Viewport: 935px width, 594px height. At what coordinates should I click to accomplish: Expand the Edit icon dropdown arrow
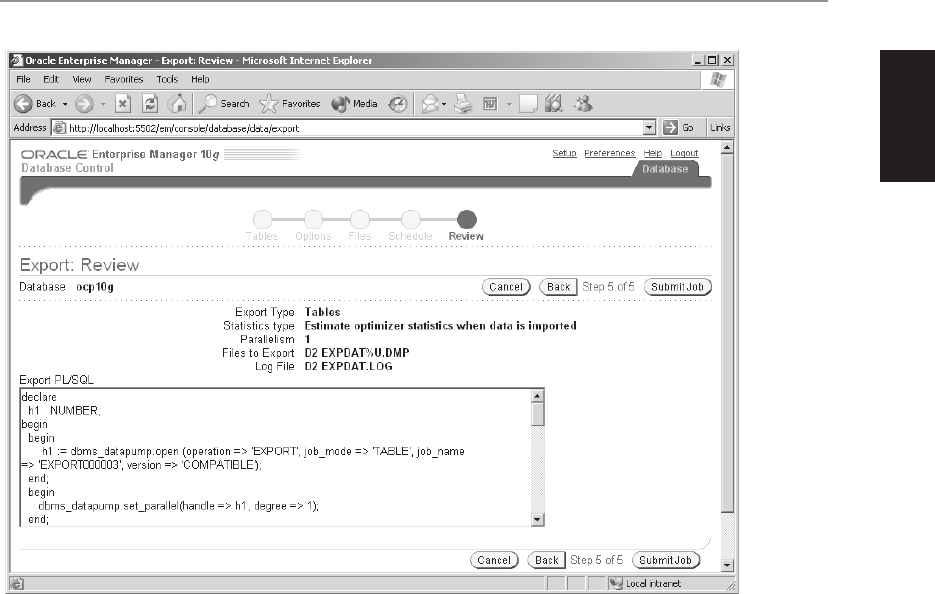(x=509, y=104)
